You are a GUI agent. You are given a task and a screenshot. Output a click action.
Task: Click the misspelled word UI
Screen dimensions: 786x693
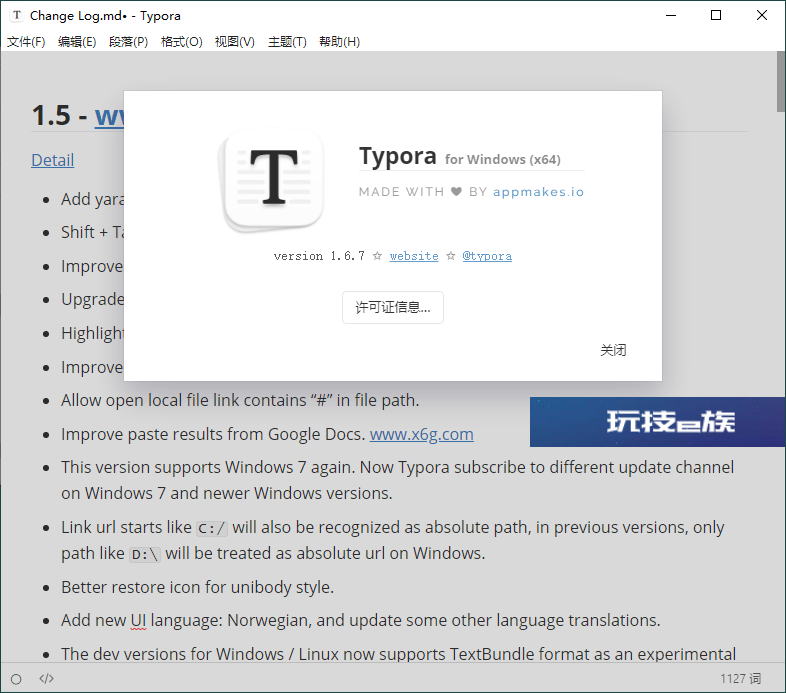click(x=138, y=620)
